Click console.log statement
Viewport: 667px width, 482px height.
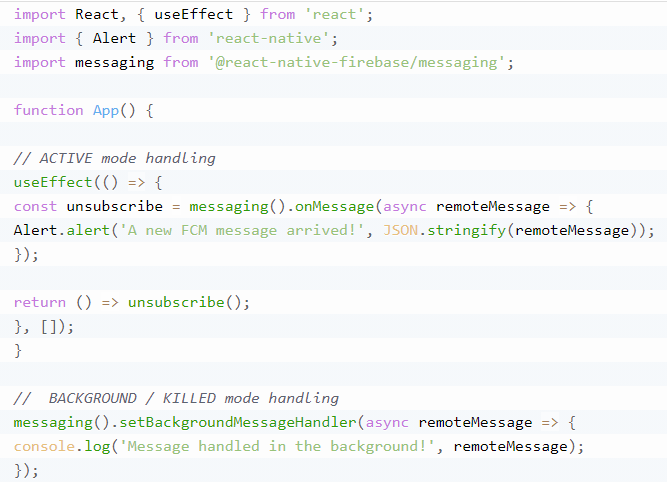(x=299, y=446)
